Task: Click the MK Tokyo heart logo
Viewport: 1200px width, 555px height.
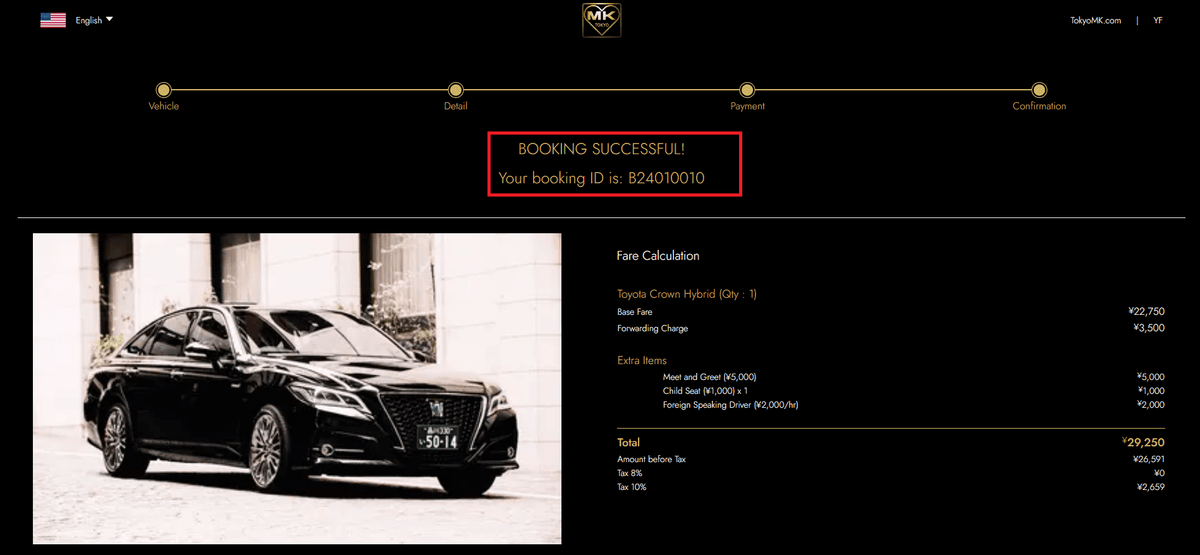Action: click(602, 20)
